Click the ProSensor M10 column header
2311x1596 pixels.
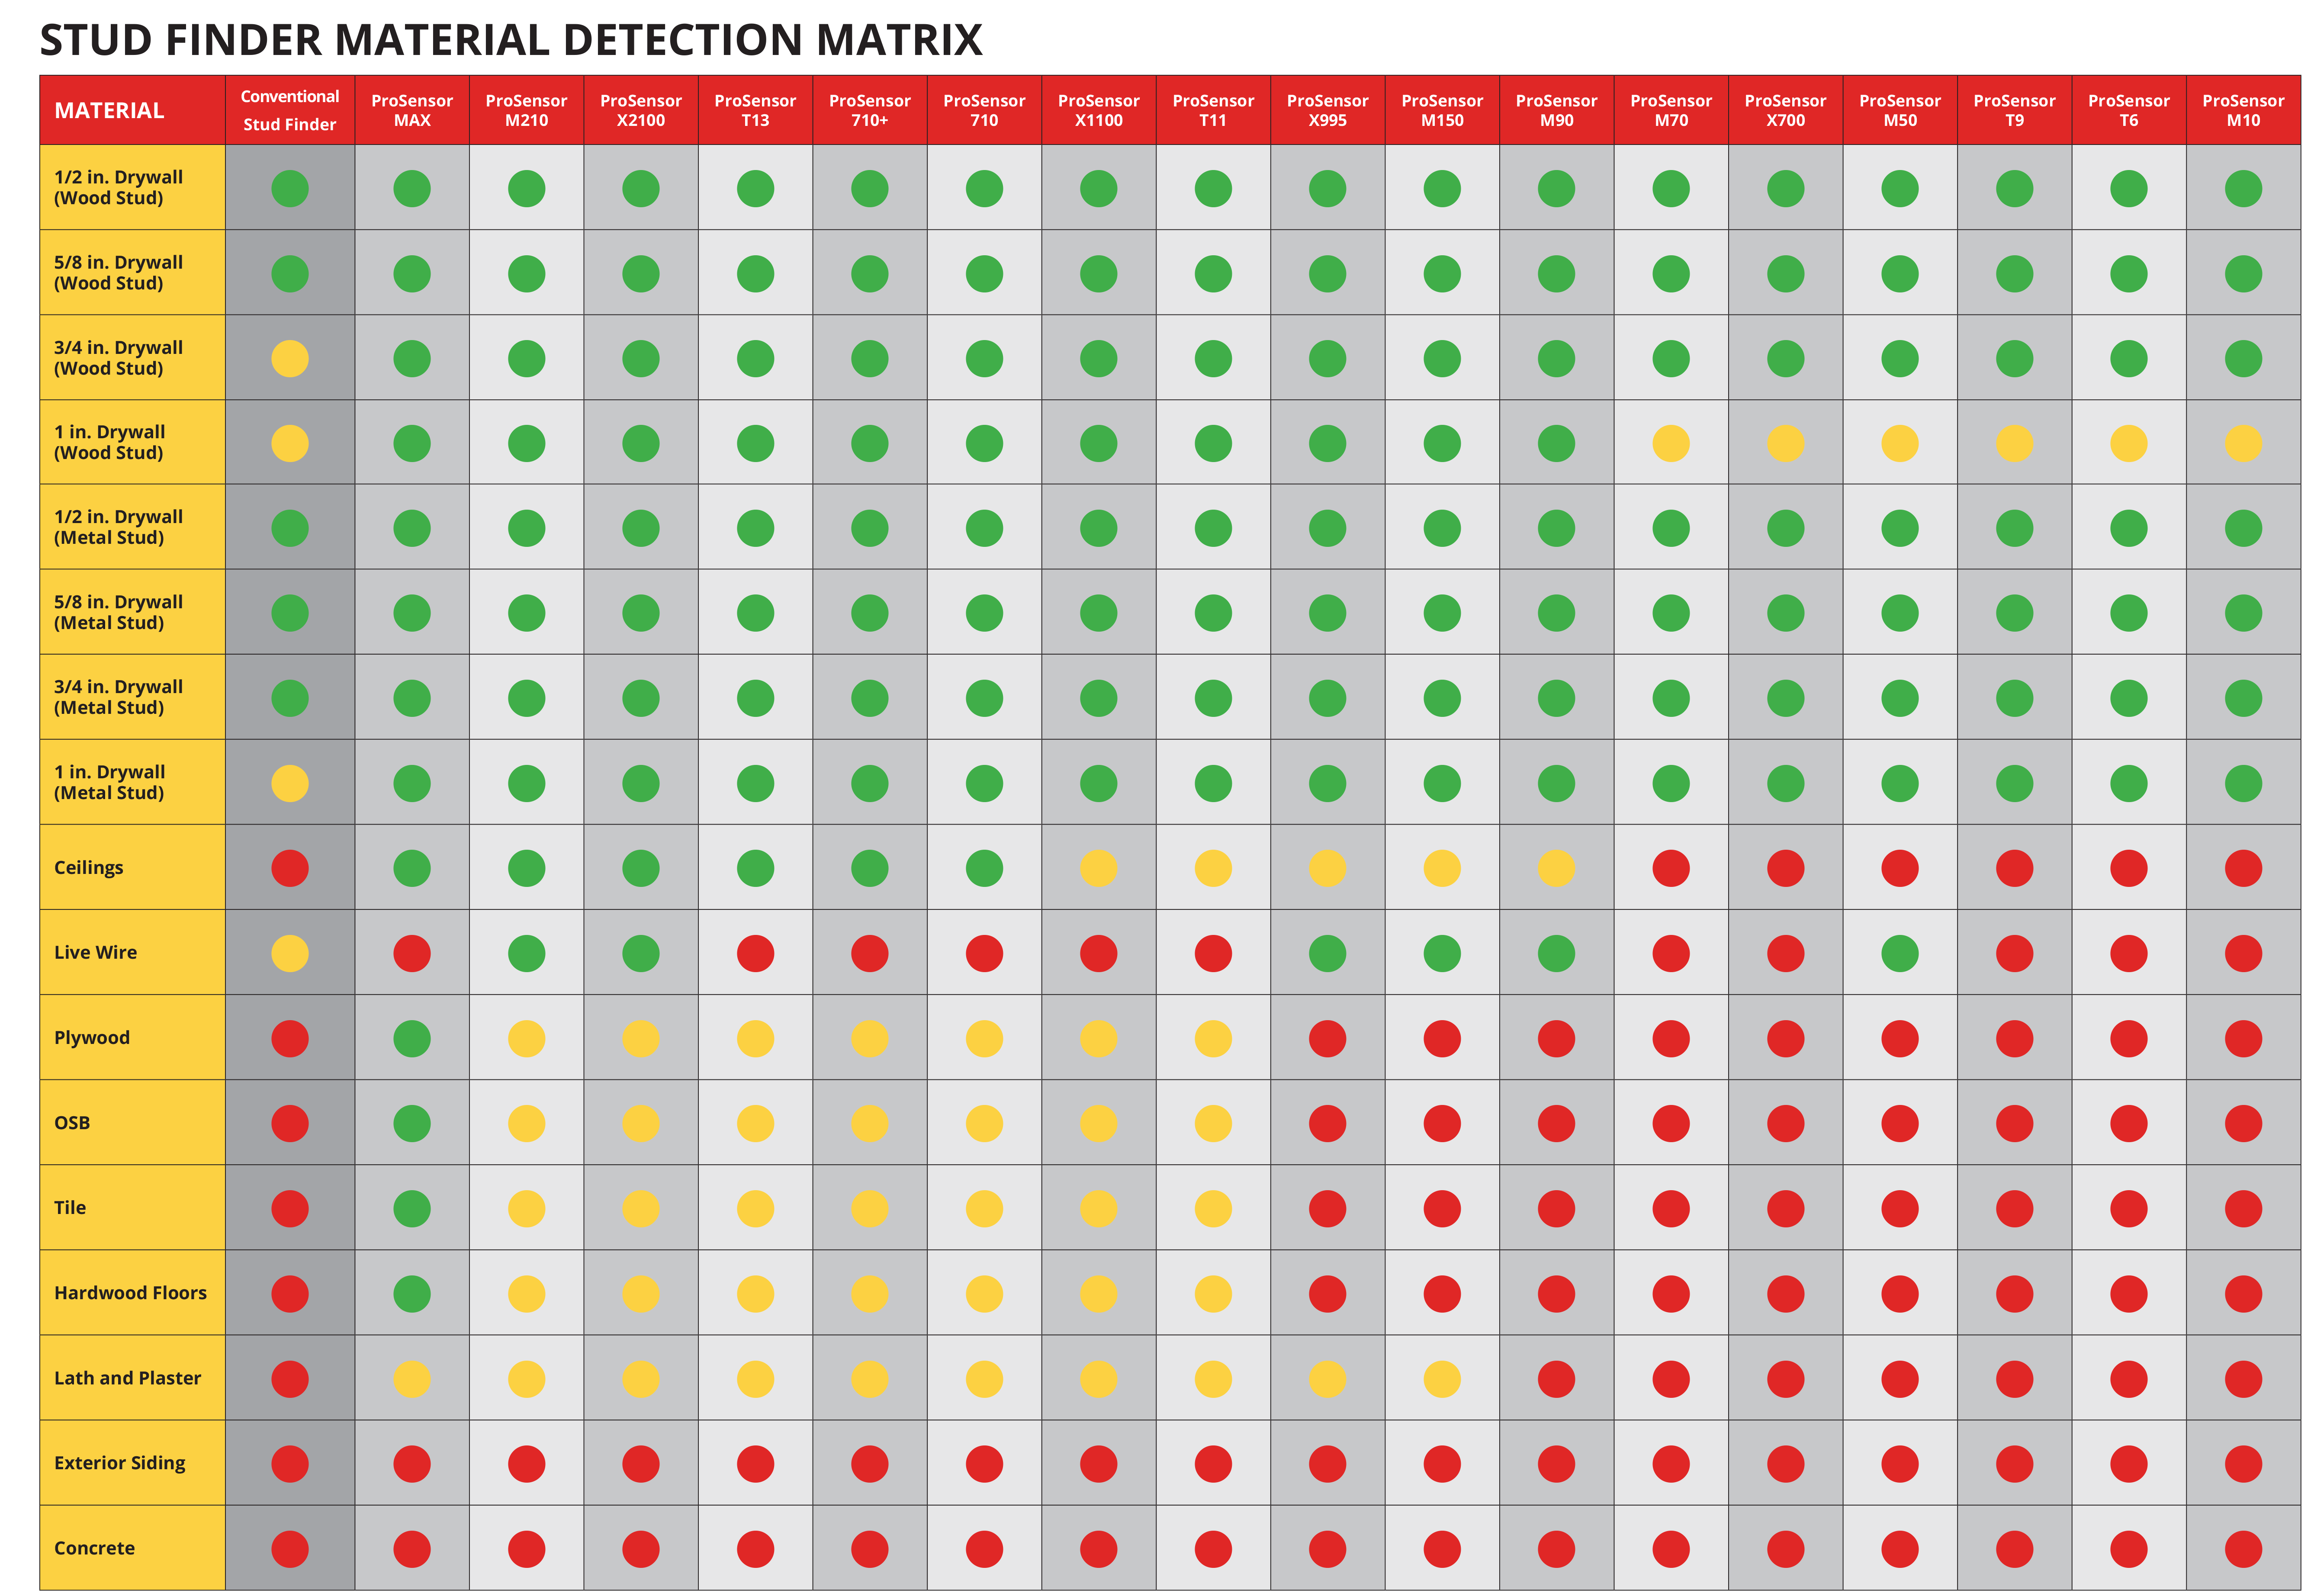click(x=2243, y=110)
